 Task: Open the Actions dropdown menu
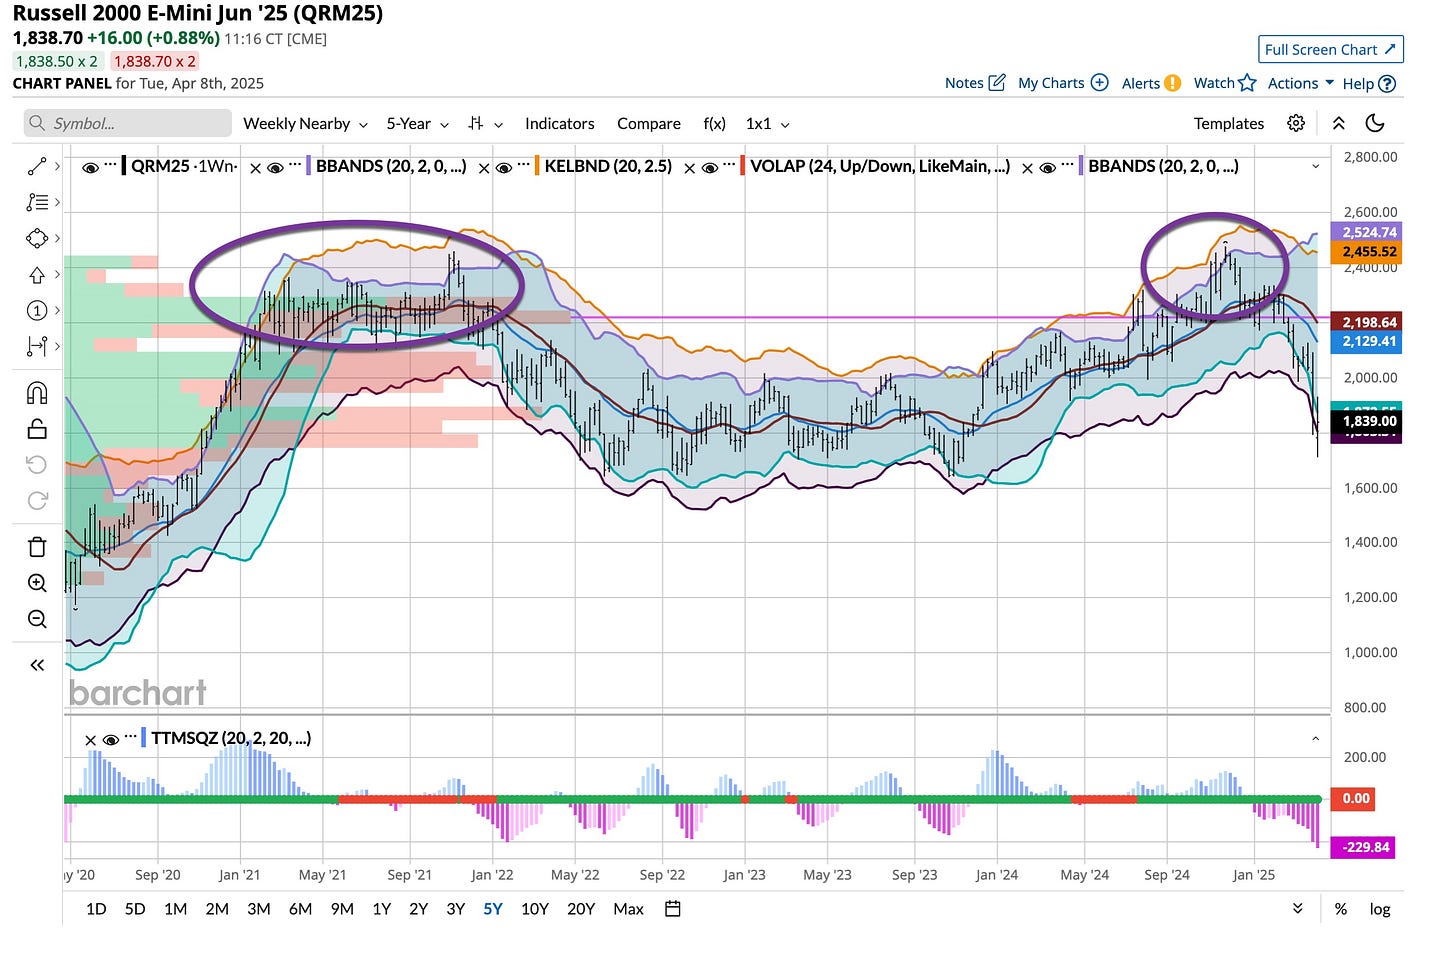(1300, 83)
